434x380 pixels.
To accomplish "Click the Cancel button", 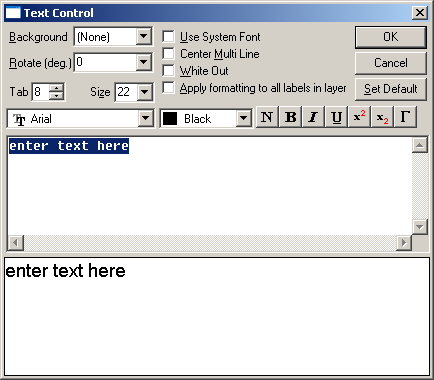I will pyautogui.click(x=391, y=63).
